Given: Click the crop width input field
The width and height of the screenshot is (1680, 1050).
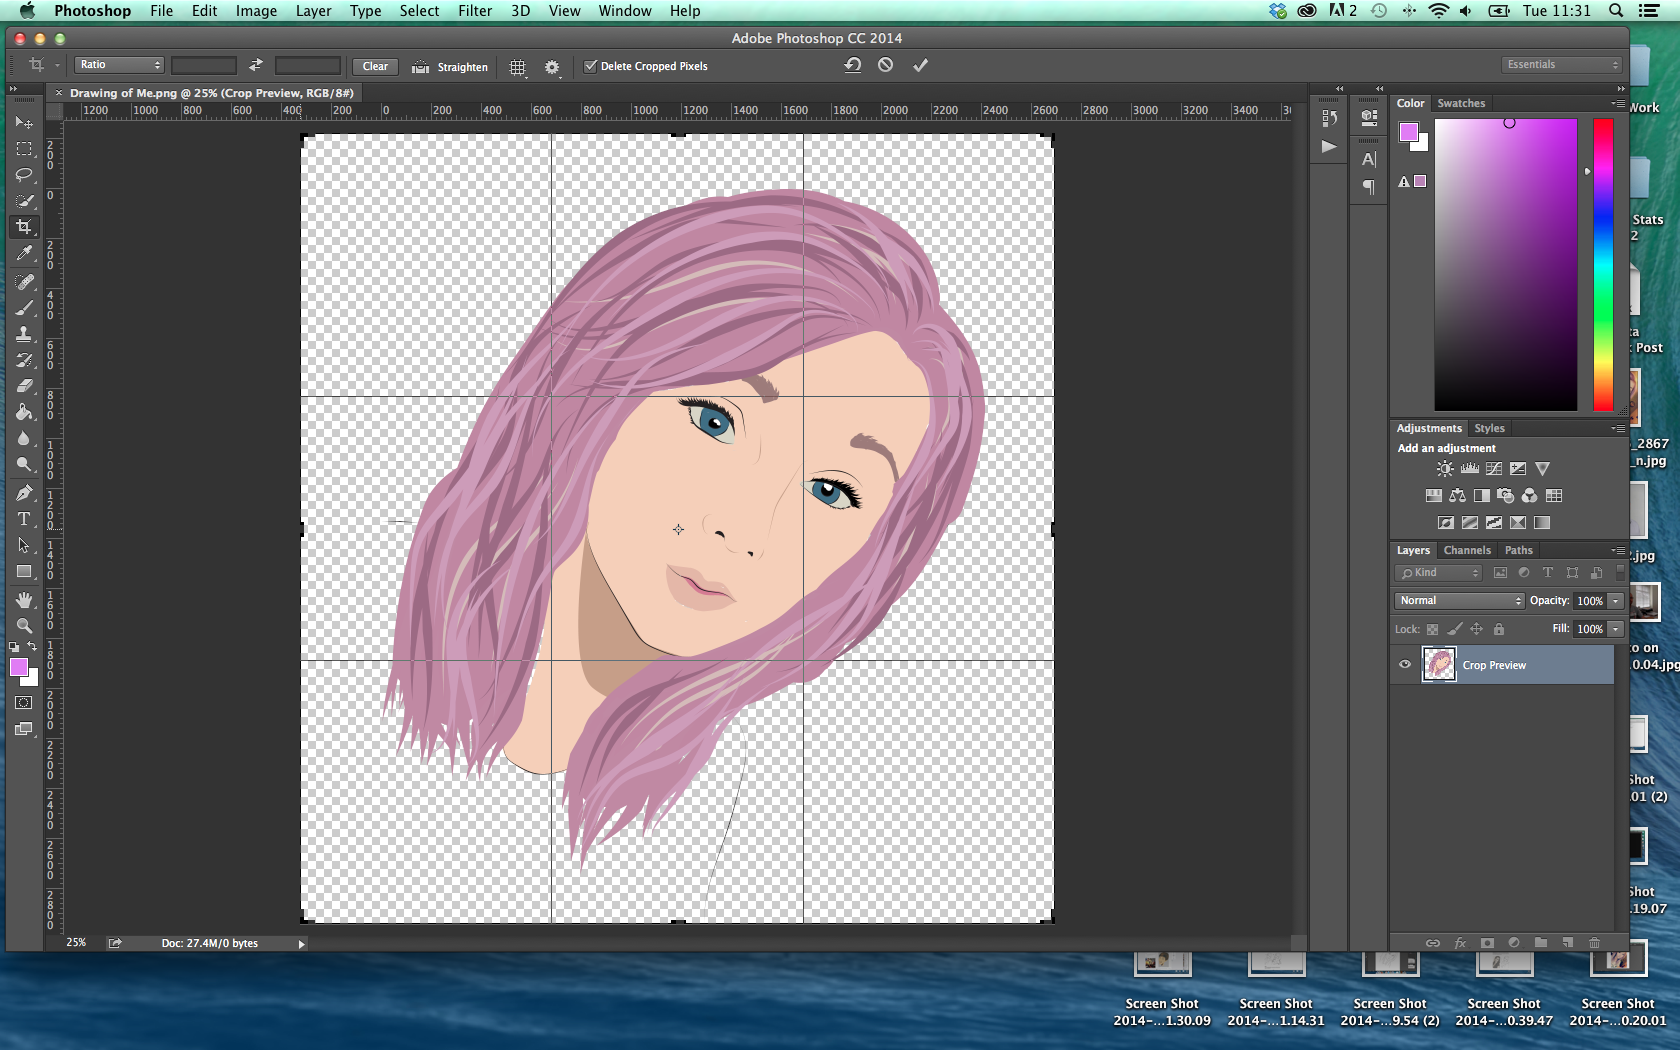Looking at the screenshot, I should click(204, 65).
